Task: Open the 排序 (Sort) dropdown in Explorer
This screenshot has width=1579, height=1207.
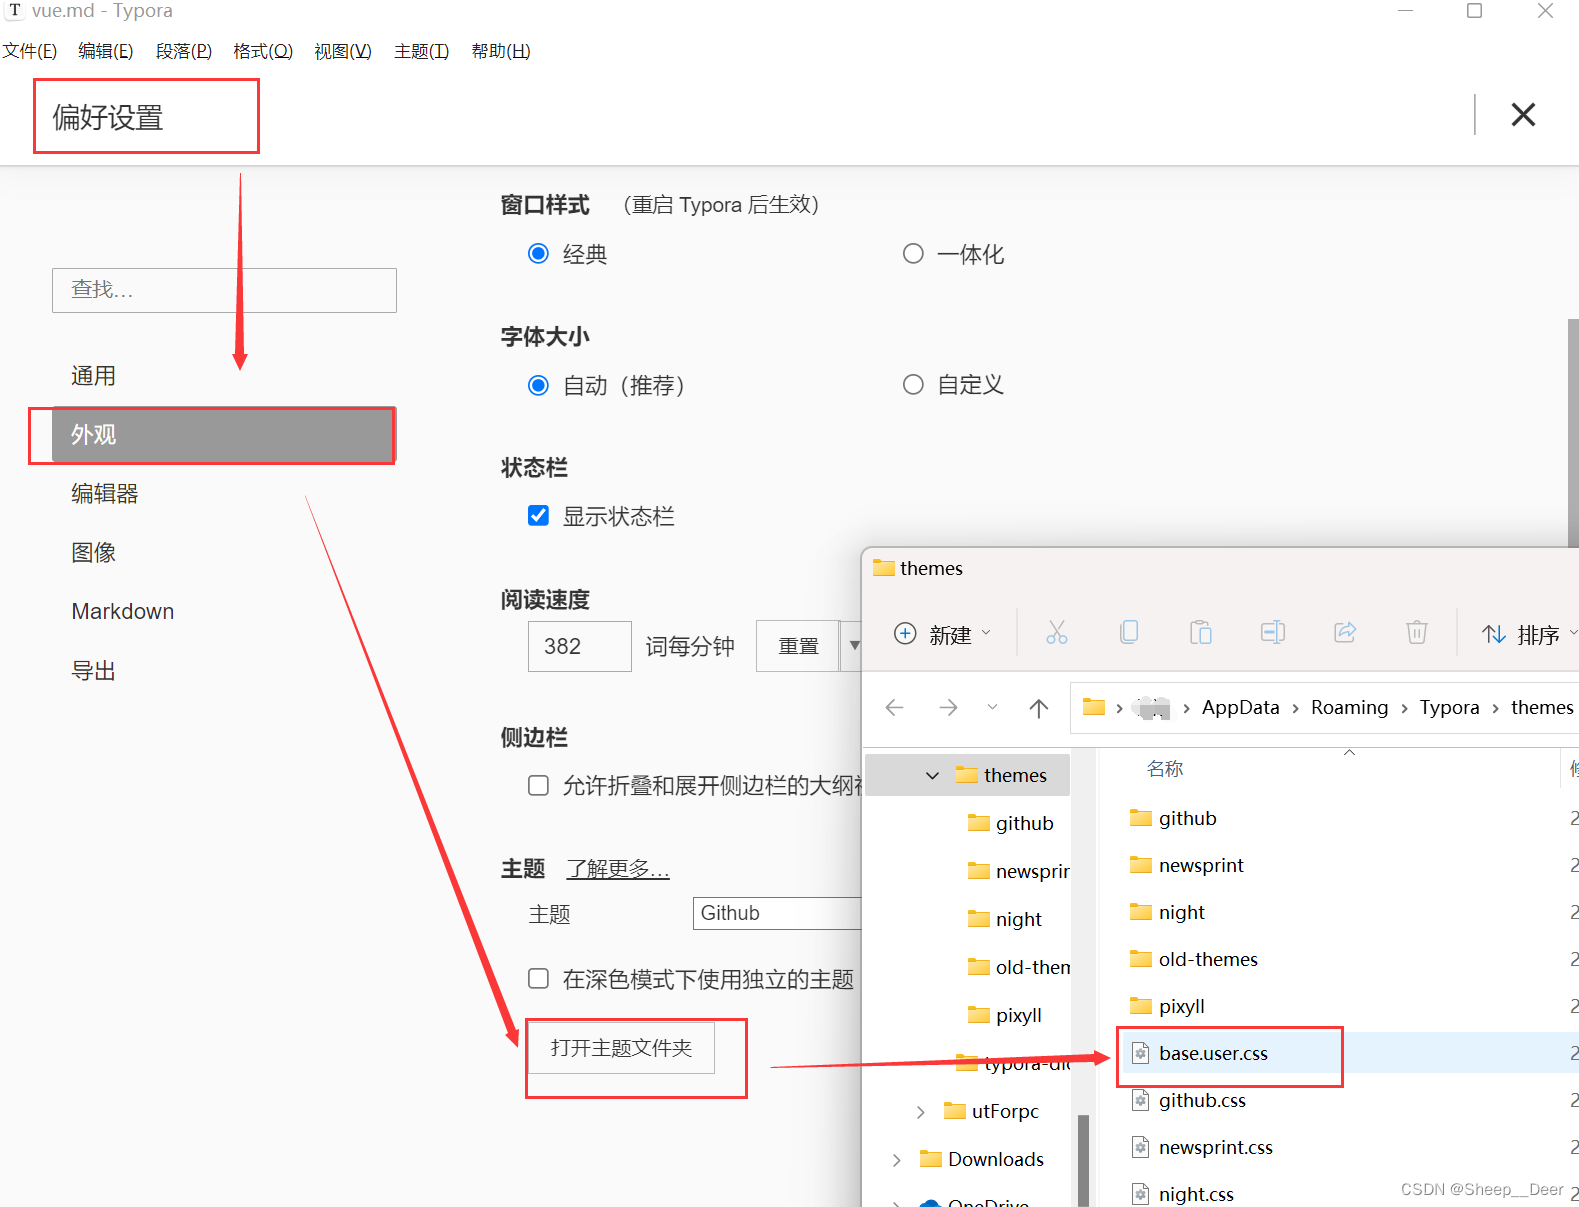Action: click(1528, 634)
